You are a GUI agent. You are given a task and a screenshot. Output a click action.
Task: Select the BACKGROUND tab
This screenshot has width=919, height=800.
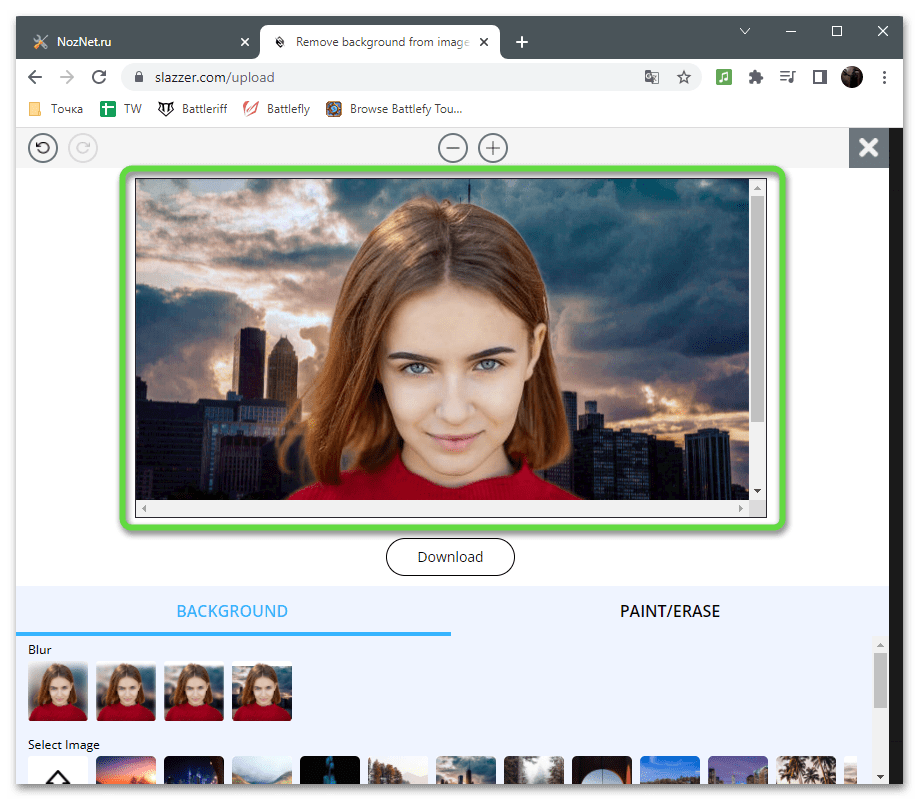[x=232, y=611]
